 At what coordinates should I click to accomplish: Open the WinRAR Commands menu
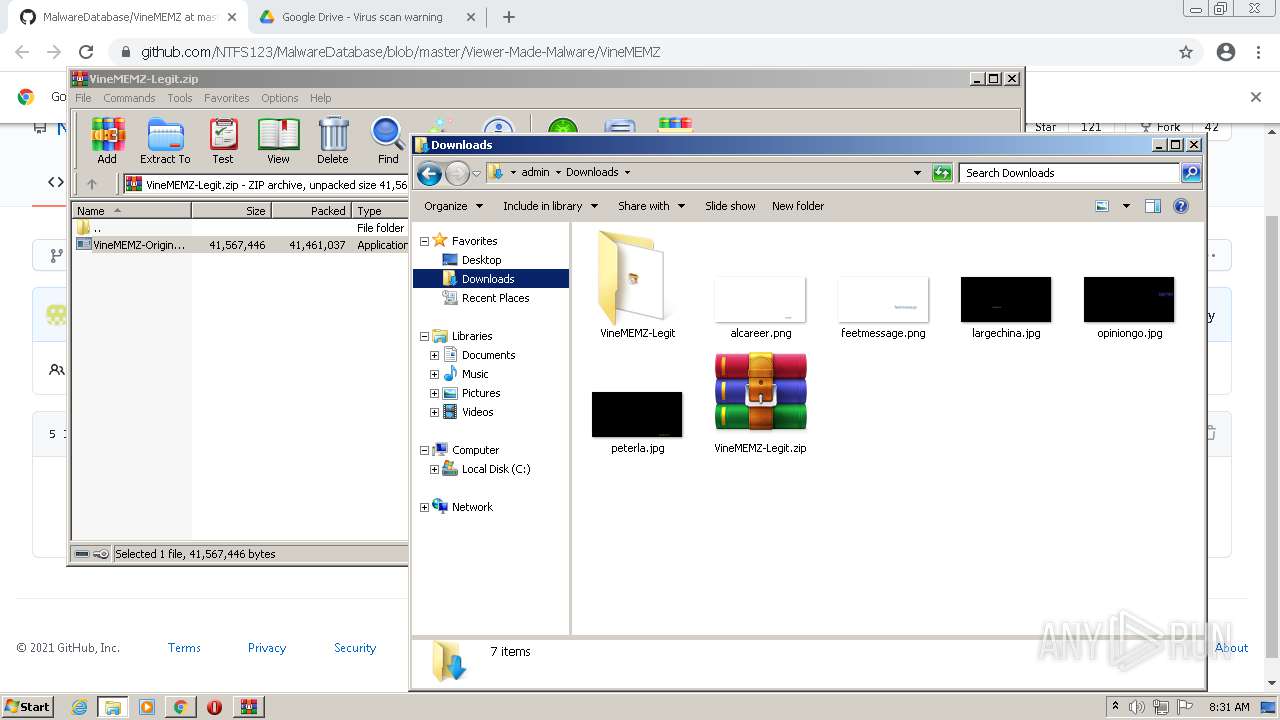(129, 98)
